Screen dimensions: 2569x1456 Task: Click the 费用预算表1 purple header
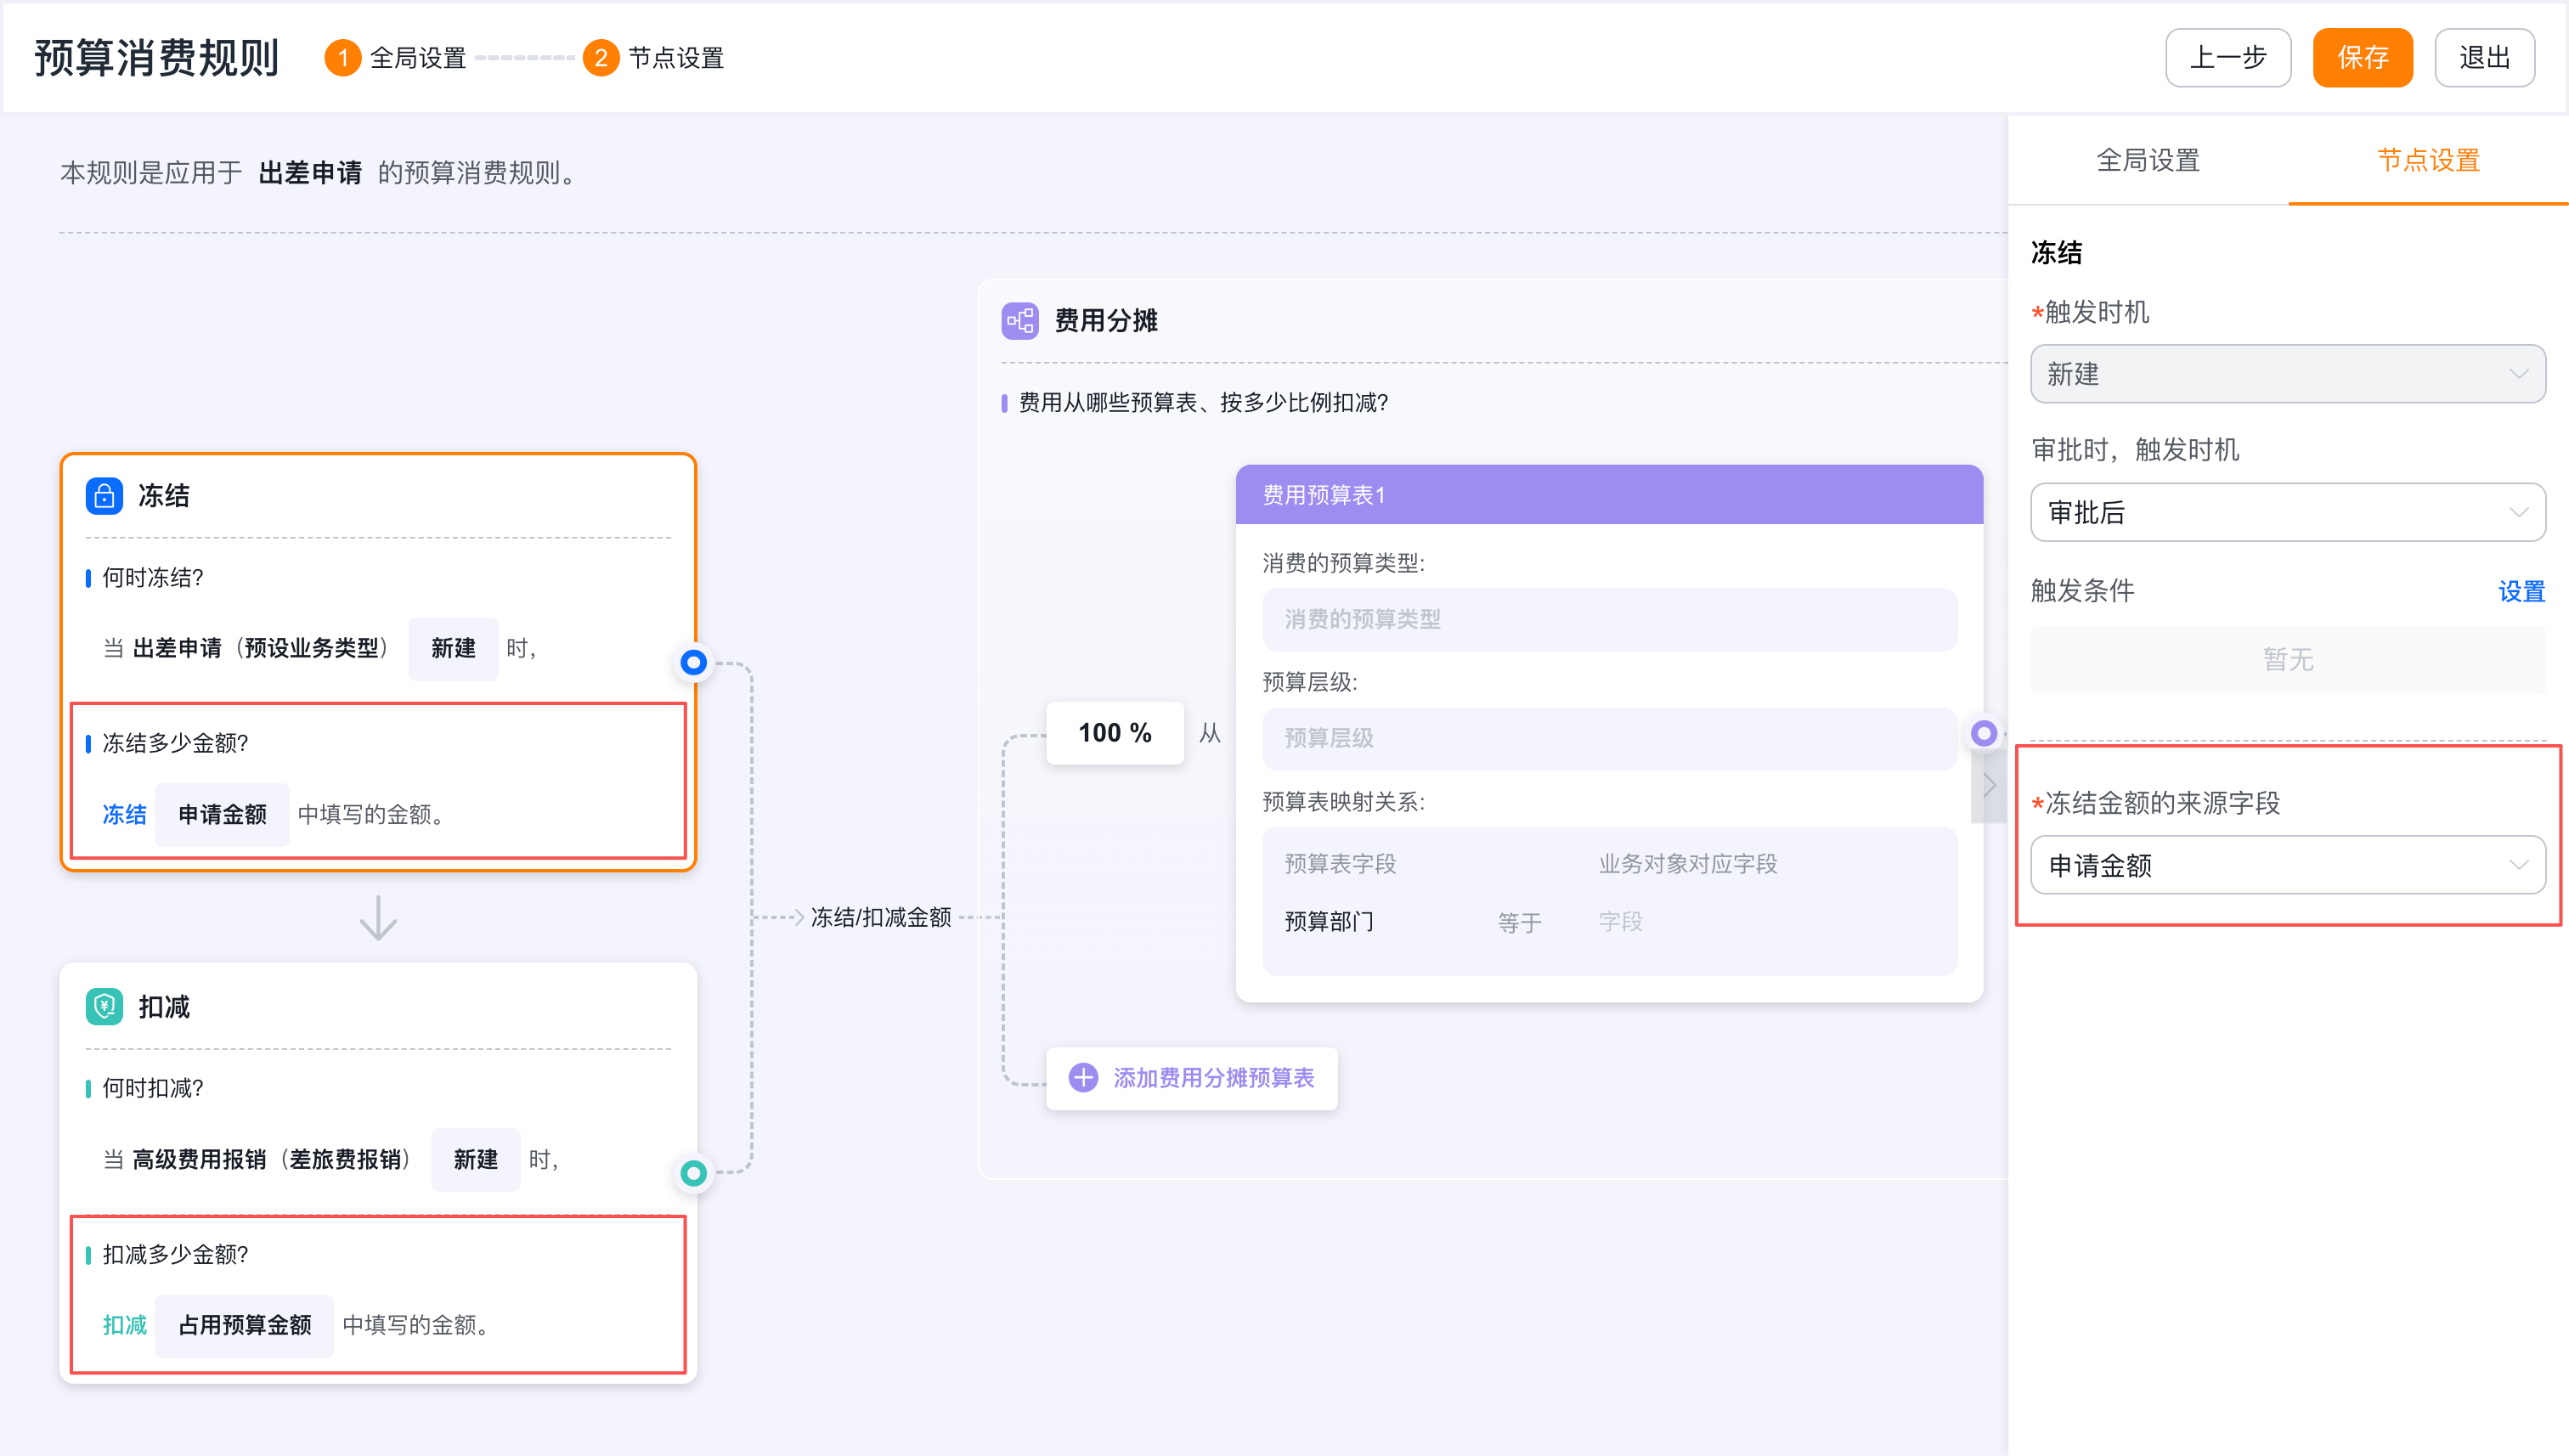pyautogui.click(x=1608, y=494)
